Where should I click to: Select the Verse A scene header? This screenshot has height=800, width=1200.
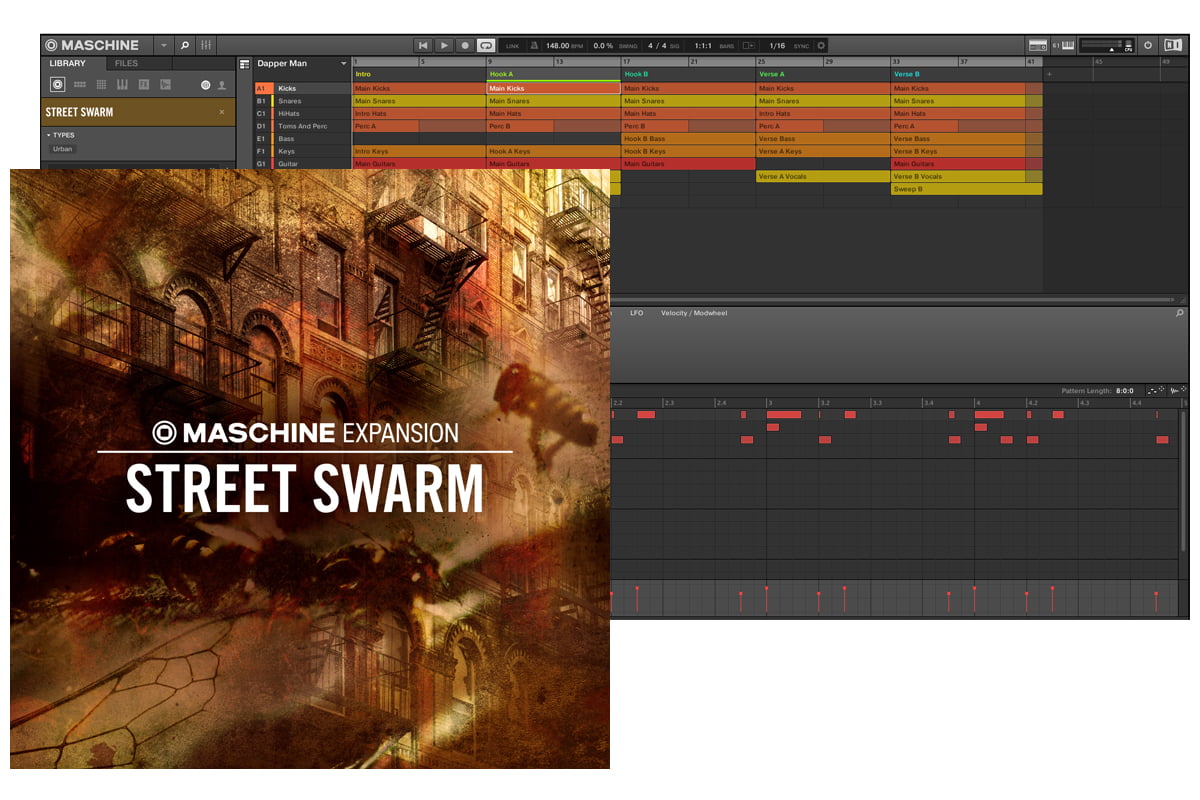[823, 74]
